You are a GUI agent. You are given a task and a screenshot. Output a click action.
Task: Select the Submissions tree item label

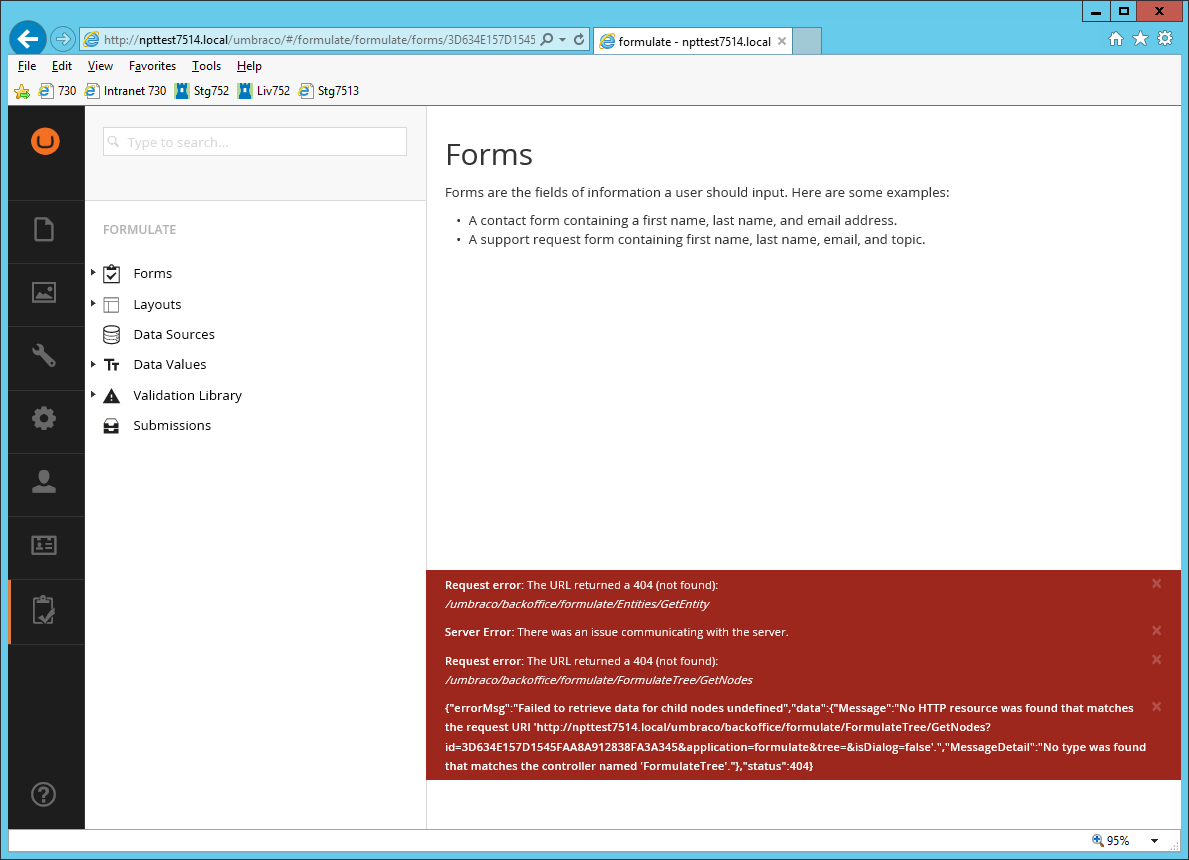tap(172, 425)
